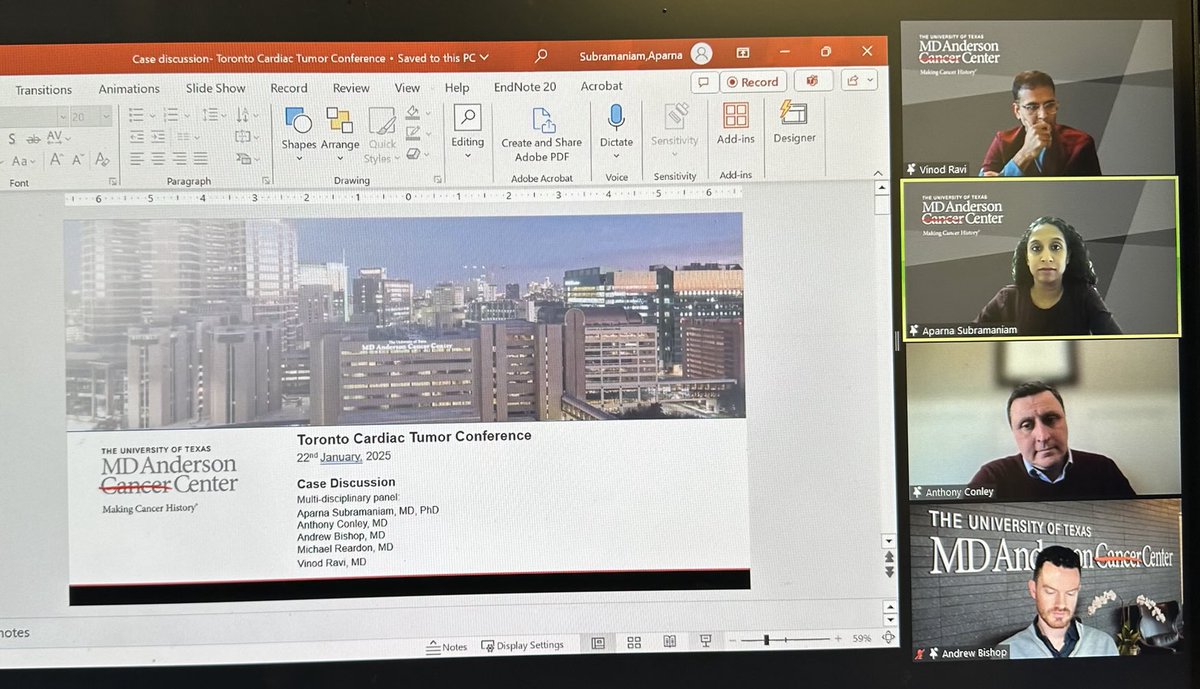Toggle Justify paragraph alignment
Viewport: 1200px width, 689px height.
point(200,159)
